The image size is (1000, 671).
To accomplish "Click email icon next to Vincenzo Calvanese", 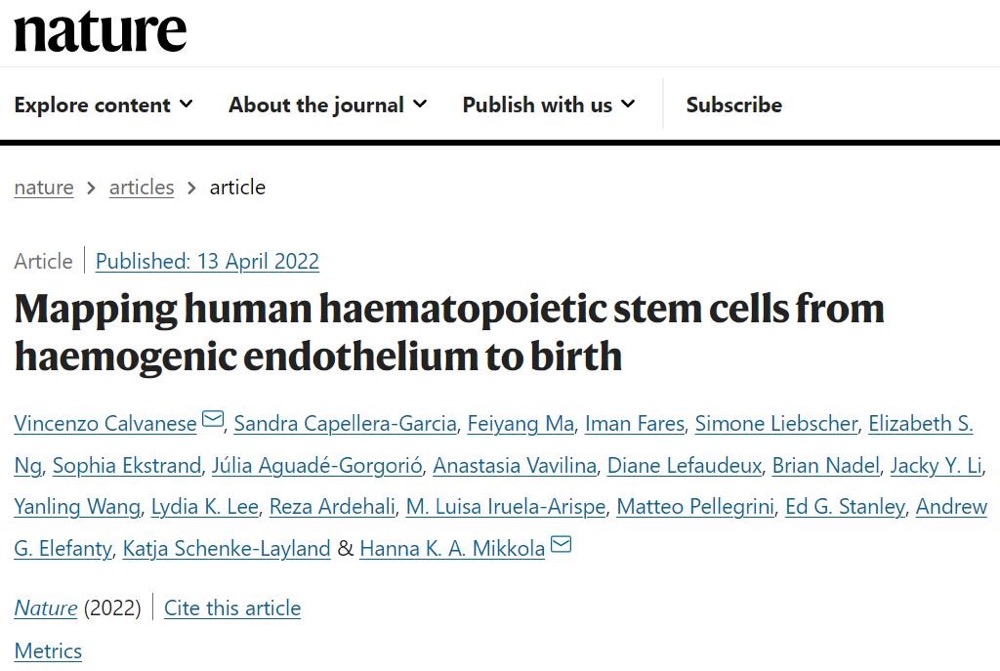I will point(213,420).
